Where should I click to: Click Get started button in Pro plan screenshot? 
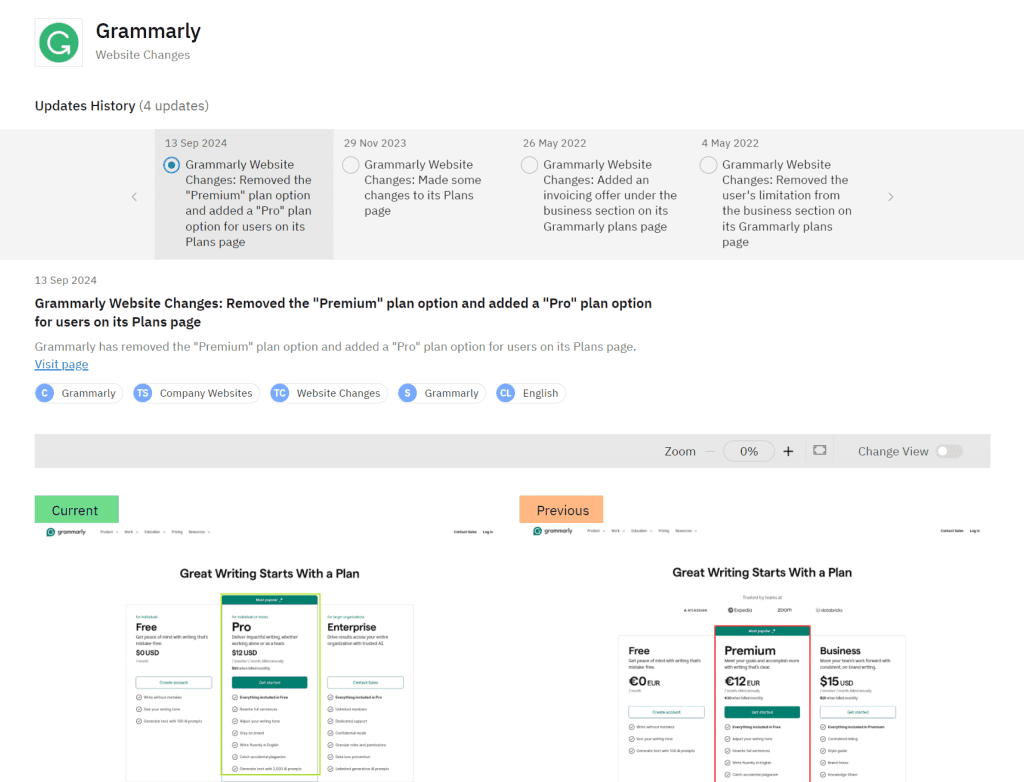pos(270,683)
